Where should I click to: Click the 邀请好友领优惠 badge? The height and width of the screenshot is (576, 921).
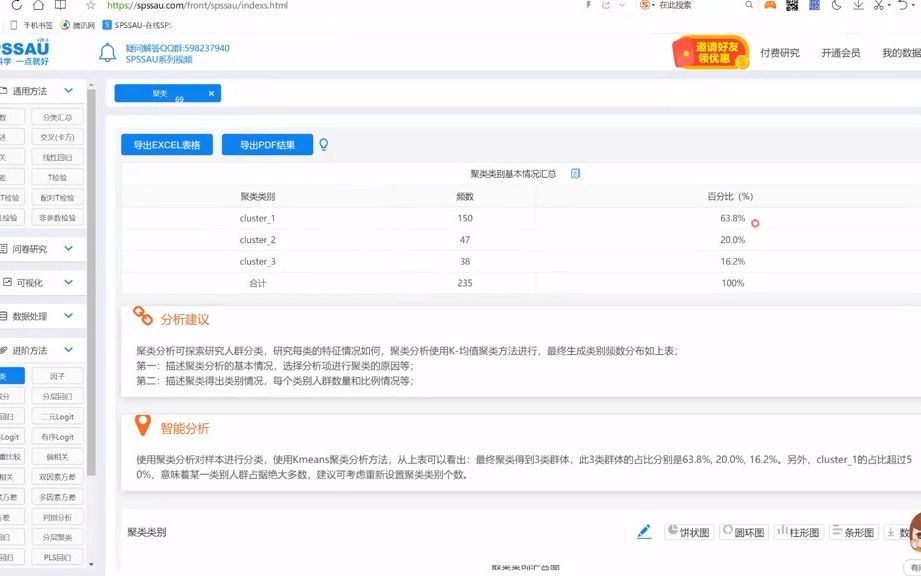coord(711,52)
